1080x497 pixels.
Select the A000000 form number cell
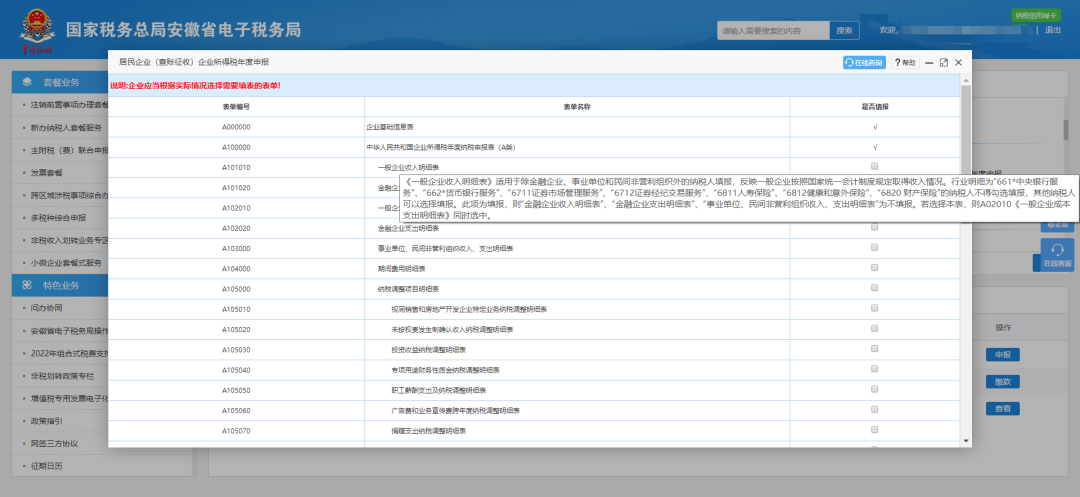236,127
